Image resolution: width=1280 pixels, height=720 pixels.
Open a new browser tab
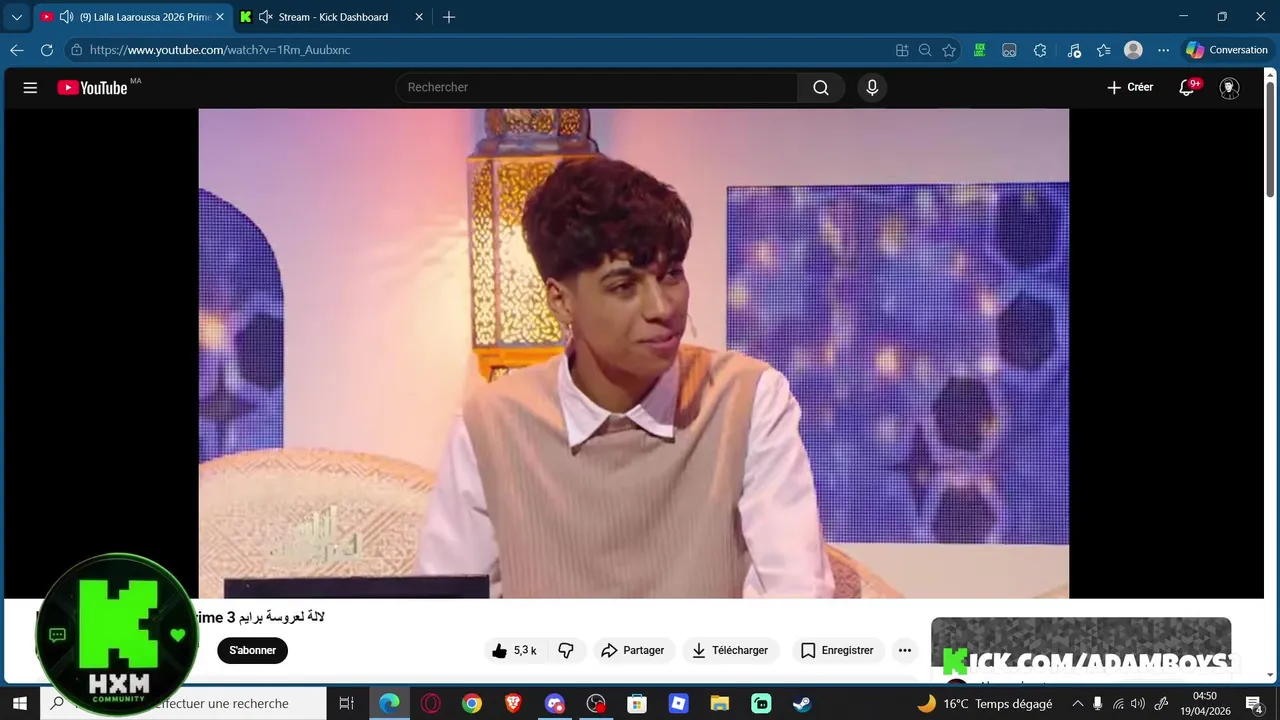449,17
